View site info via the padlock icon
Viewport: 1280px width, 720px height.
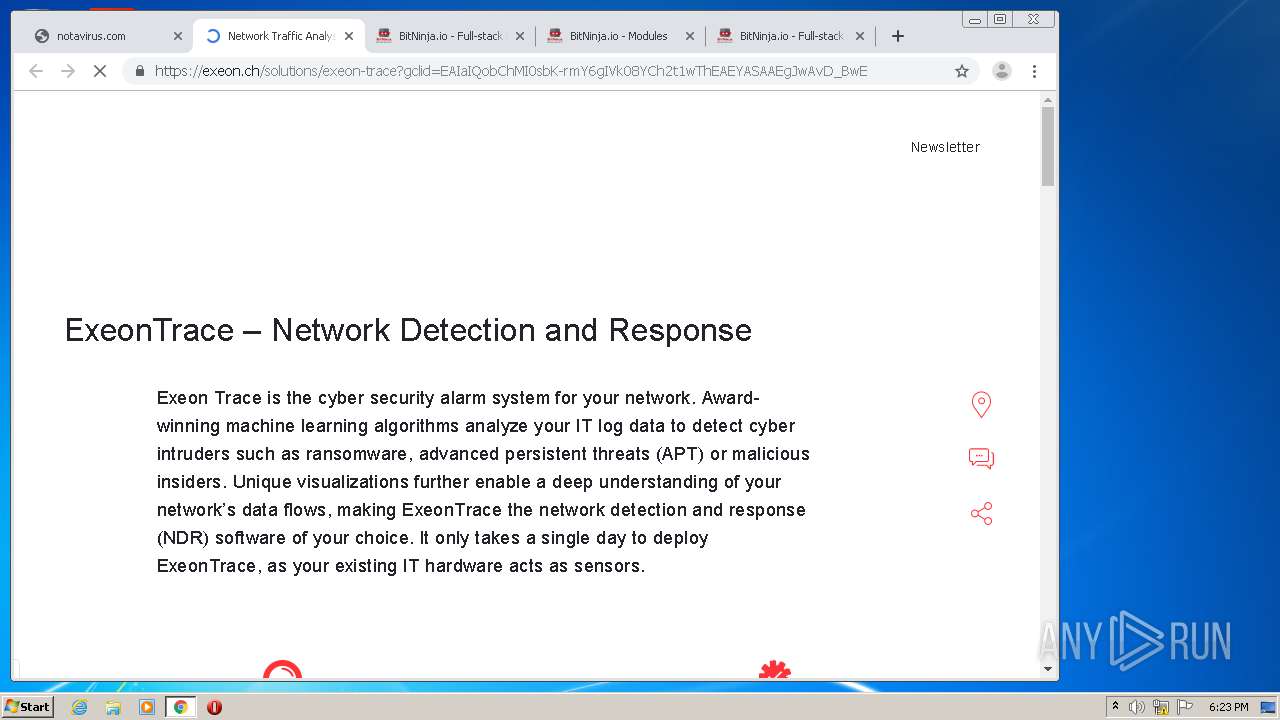pyautogui.click(x=139, y=71)
